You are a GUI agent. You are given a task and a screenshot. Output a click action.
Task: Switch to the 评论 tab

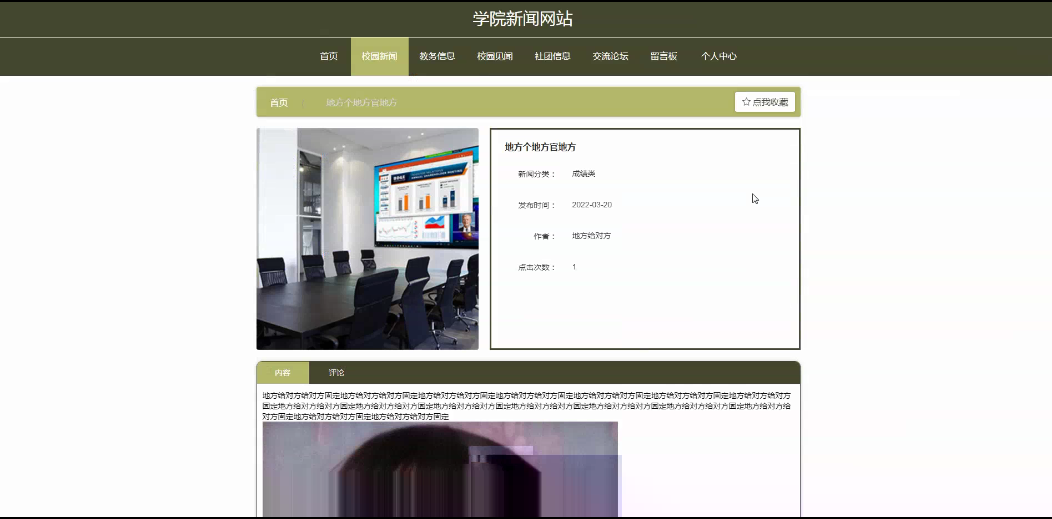coord(337,373)
